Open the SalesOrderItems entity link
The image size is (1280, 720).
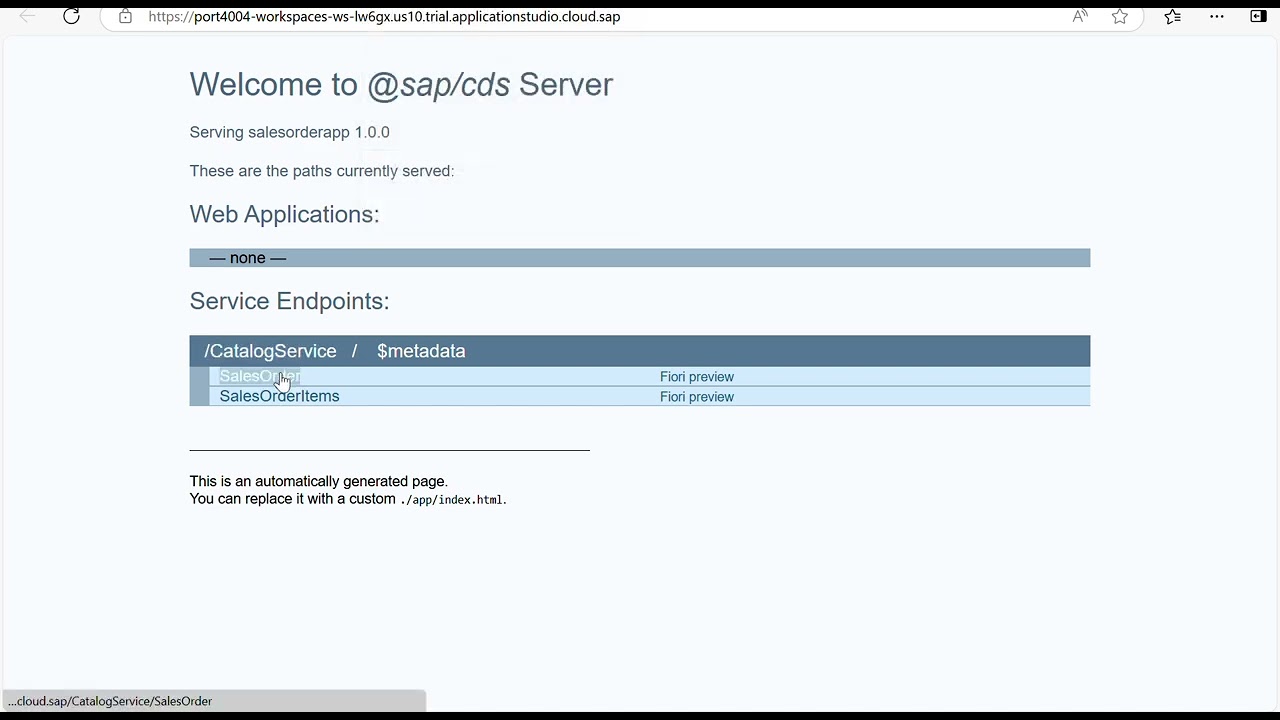279,396
